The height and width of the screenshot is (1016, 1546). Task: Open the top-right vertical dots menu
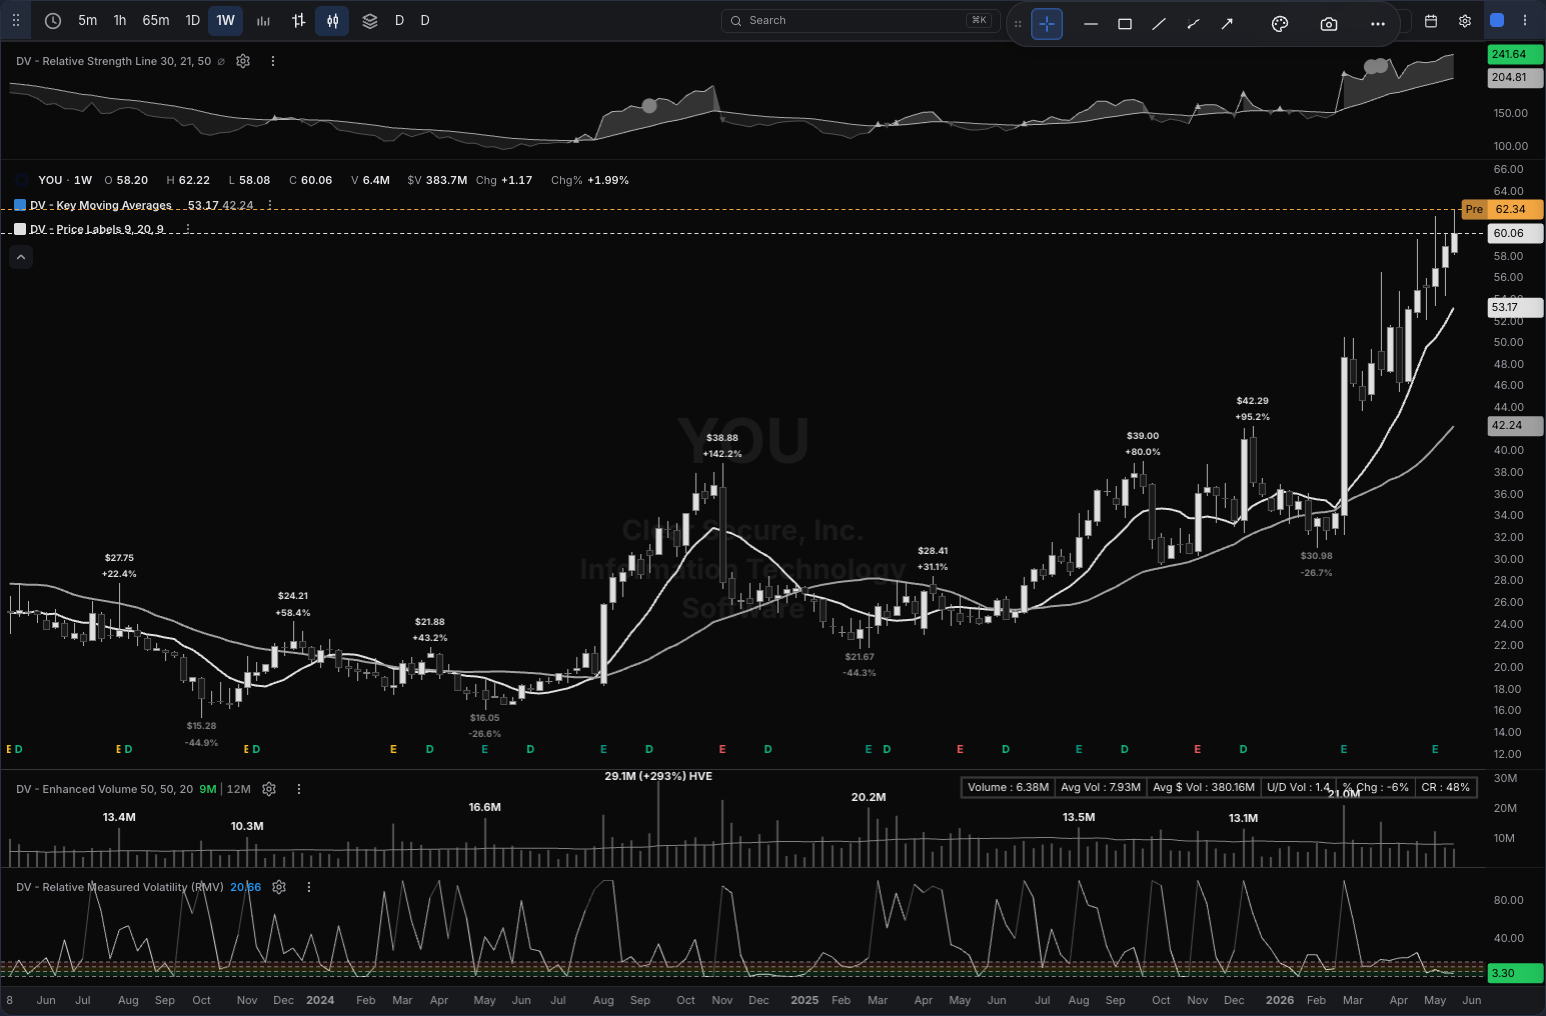[1525, 20]
